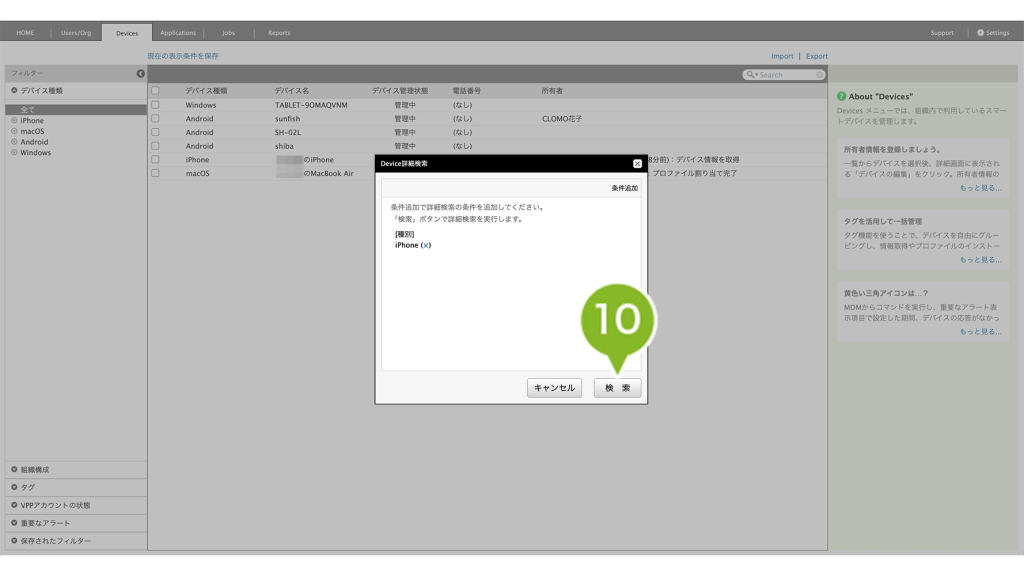Clear the search field with its x icon
The image size is (1024, 576).
coord(820,75)
